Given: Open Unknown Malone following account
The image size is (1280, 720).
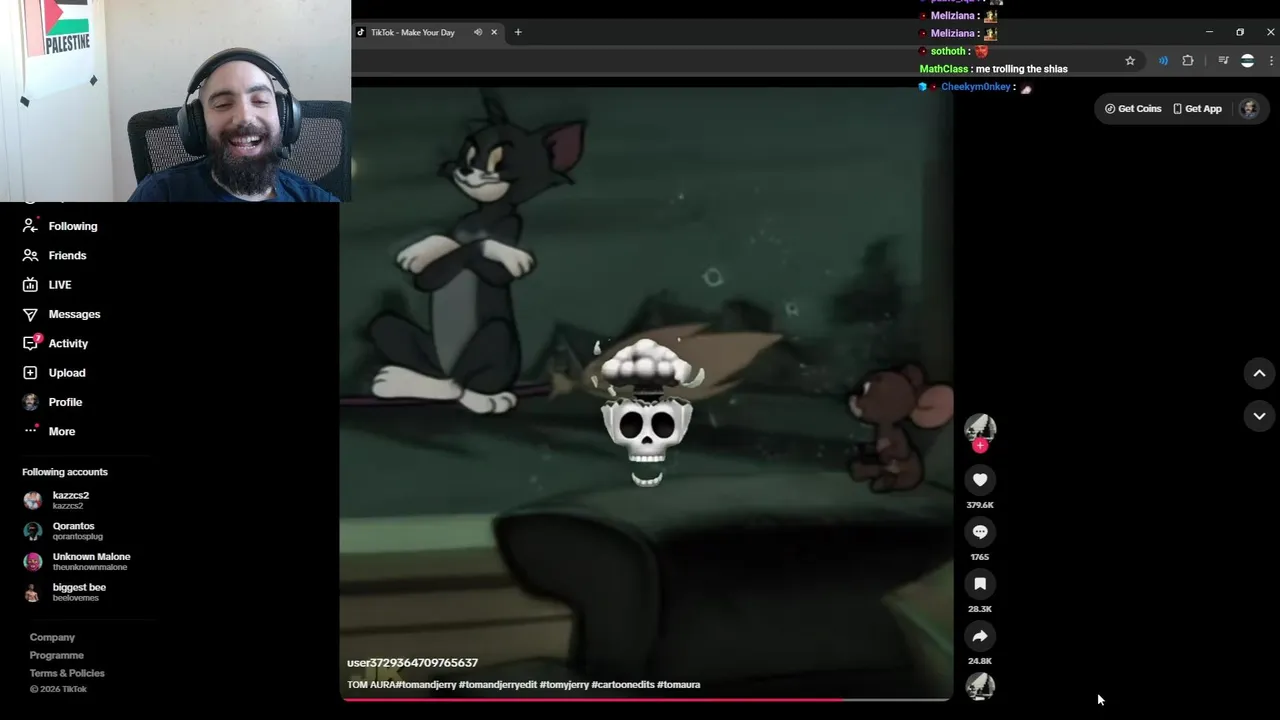Looking at the screenshot, I should (76, 561).
